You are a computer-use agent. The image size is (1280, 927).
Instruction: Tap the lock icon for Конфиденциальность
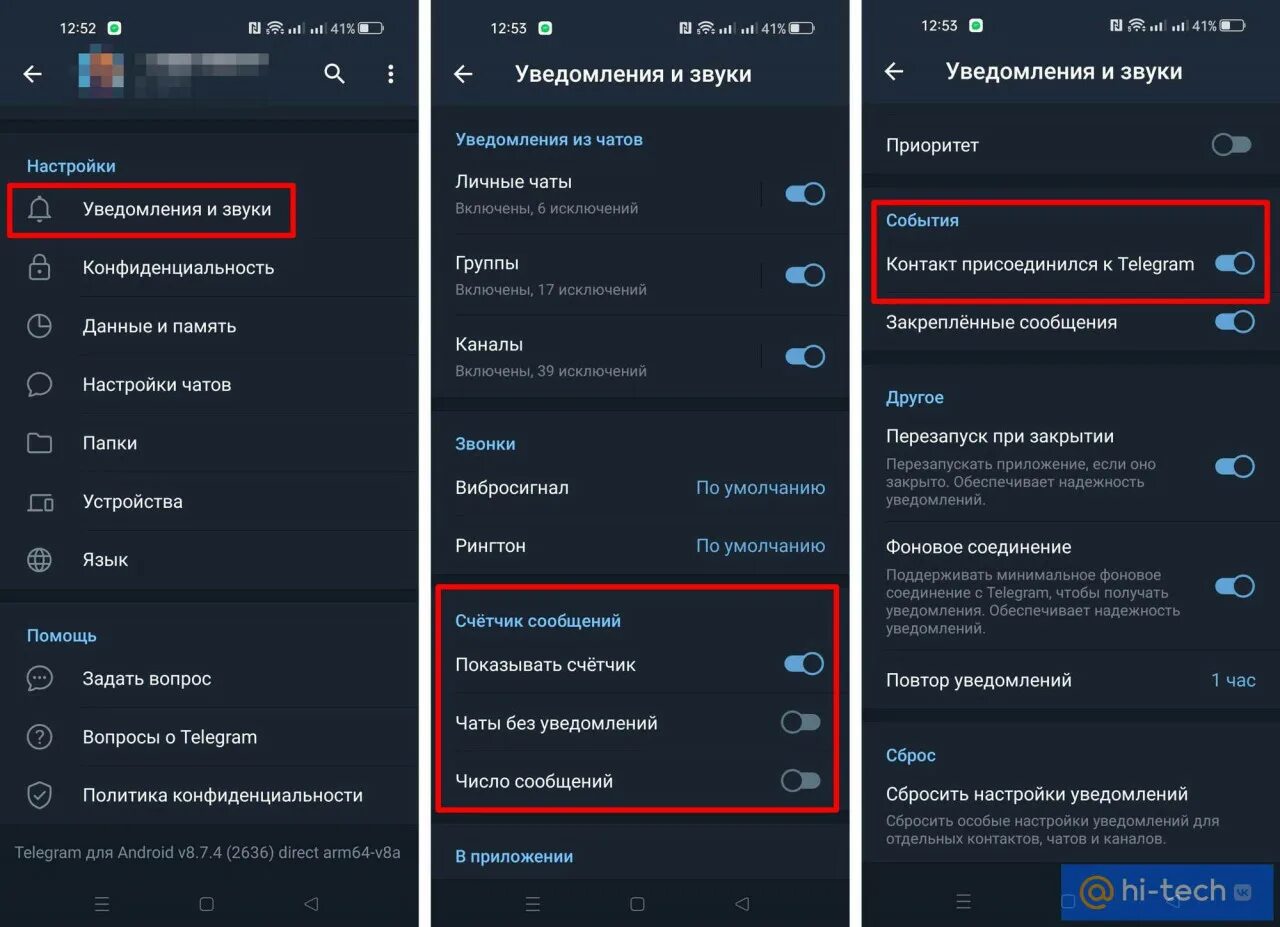39,267
